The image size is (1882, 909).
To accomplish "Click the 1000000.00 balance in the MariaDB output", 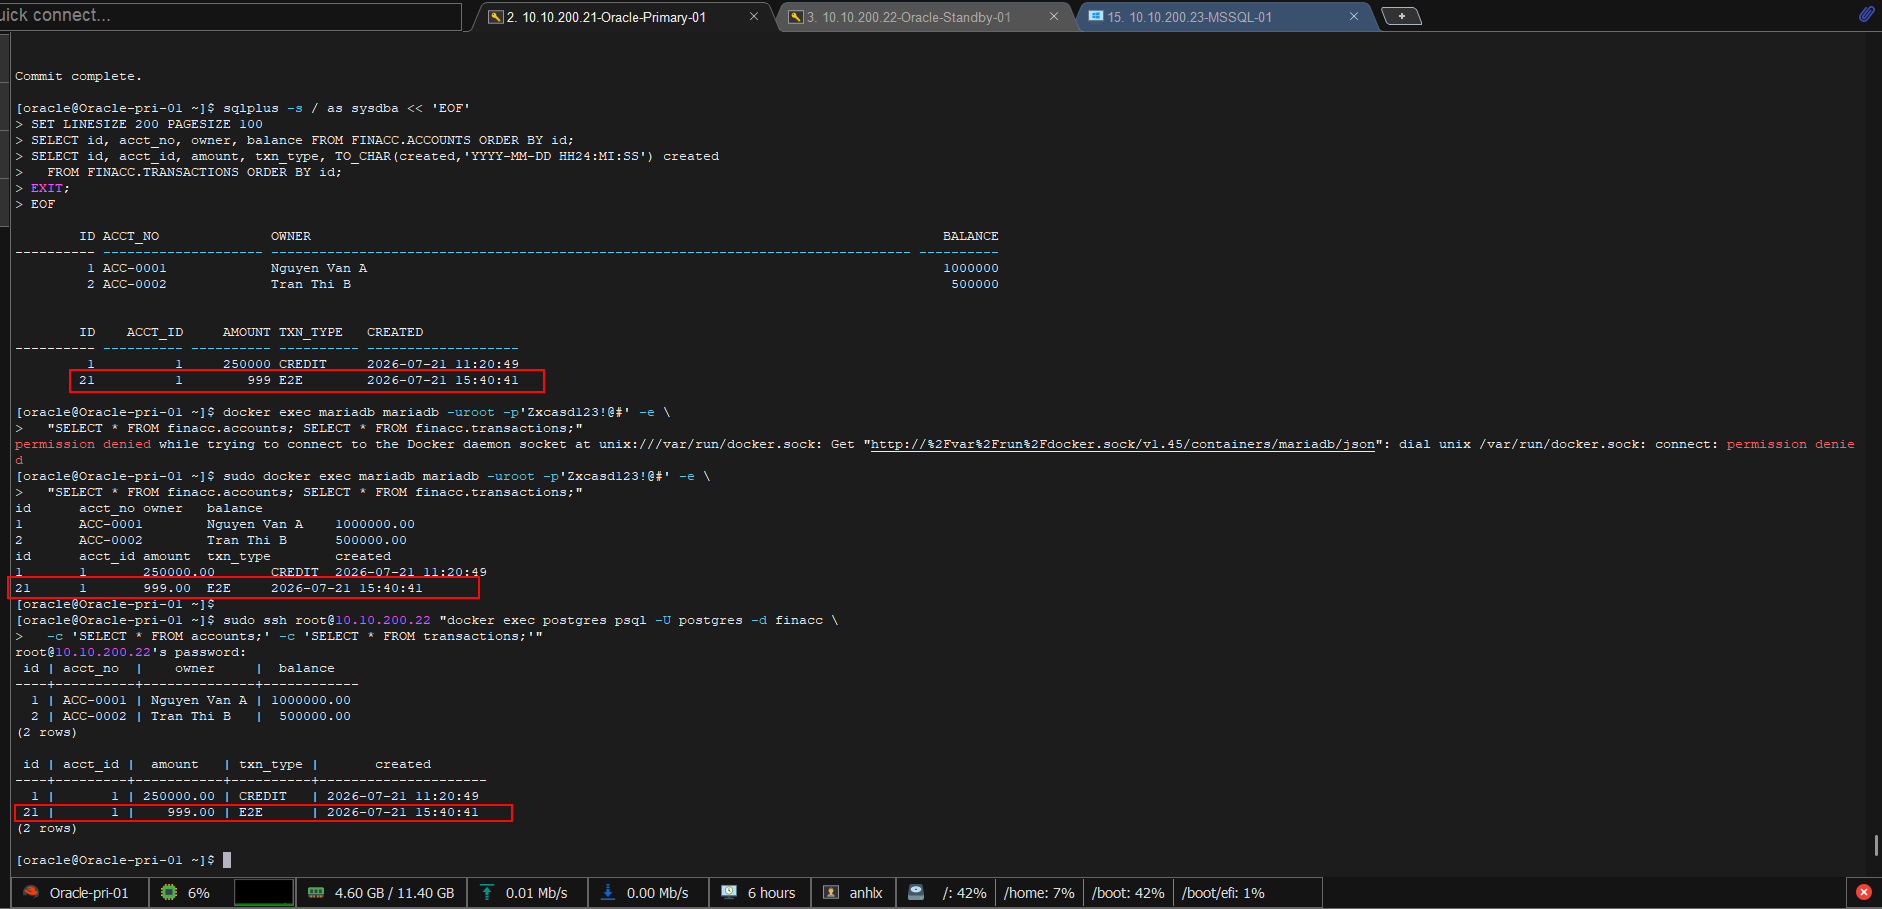I will point(375,524).
